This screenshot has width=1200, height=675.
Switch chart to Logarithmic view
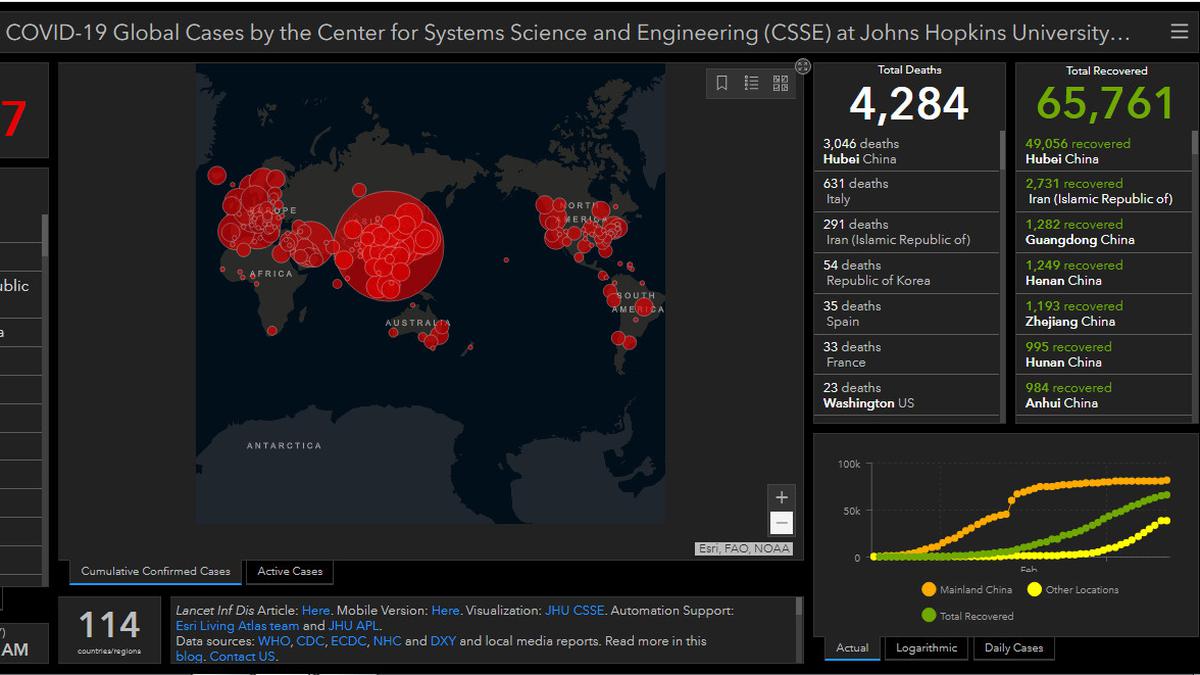tap(926, 648)
